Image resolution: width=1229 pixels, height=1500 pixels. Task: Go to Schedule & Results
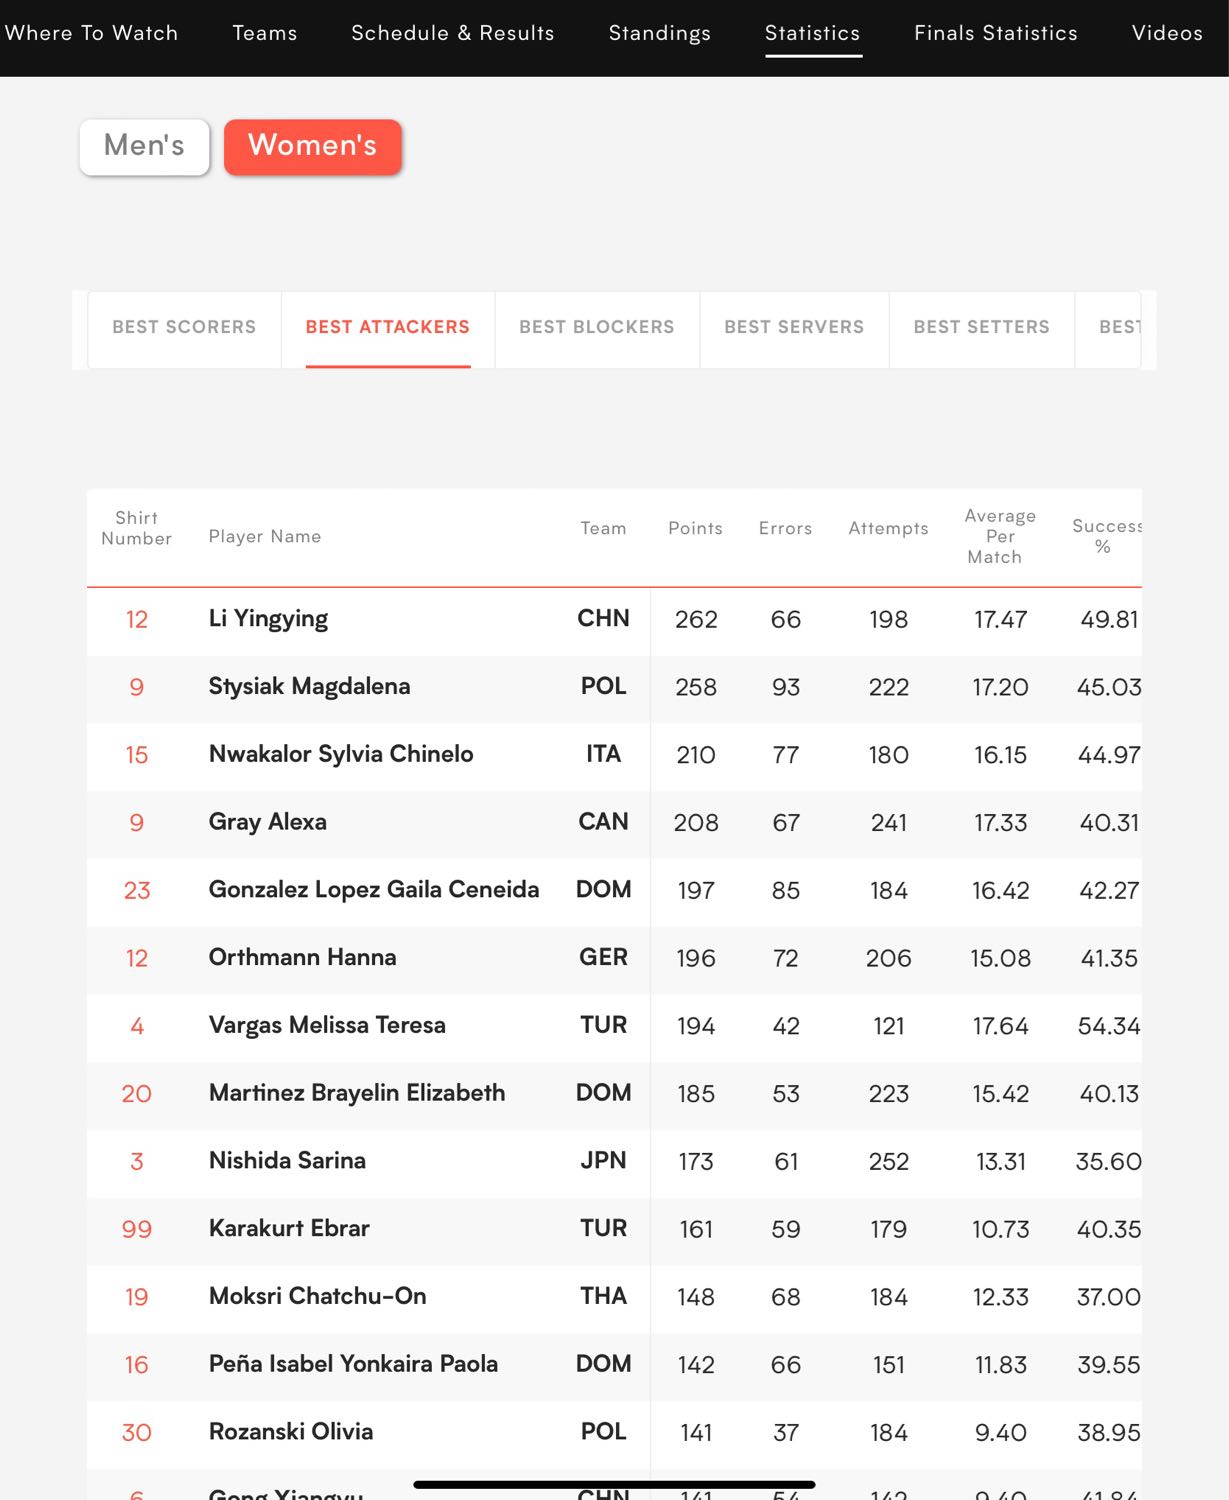point(453,33)
